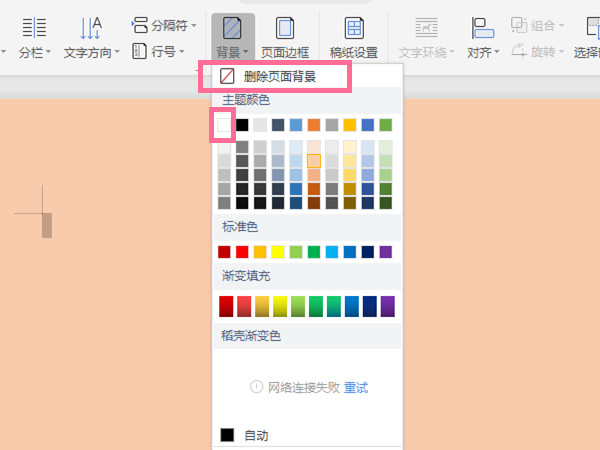600x450 pixels.
Task: Click the 文字方向 text direction icon
Action: point(90,28)
